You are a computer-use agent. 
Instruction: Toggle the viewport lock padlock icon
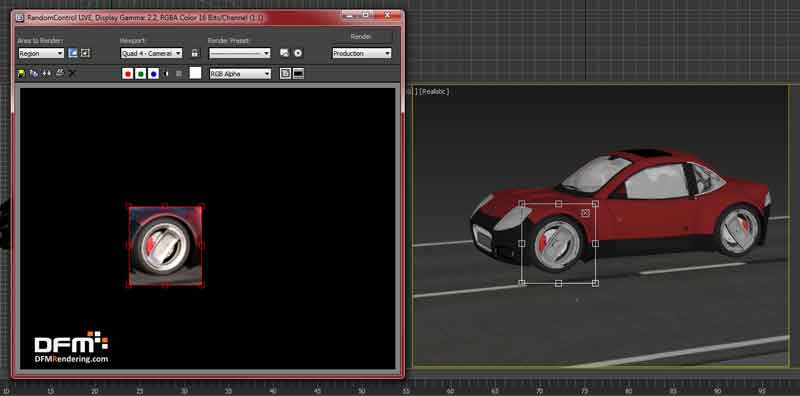pos(194,53)
